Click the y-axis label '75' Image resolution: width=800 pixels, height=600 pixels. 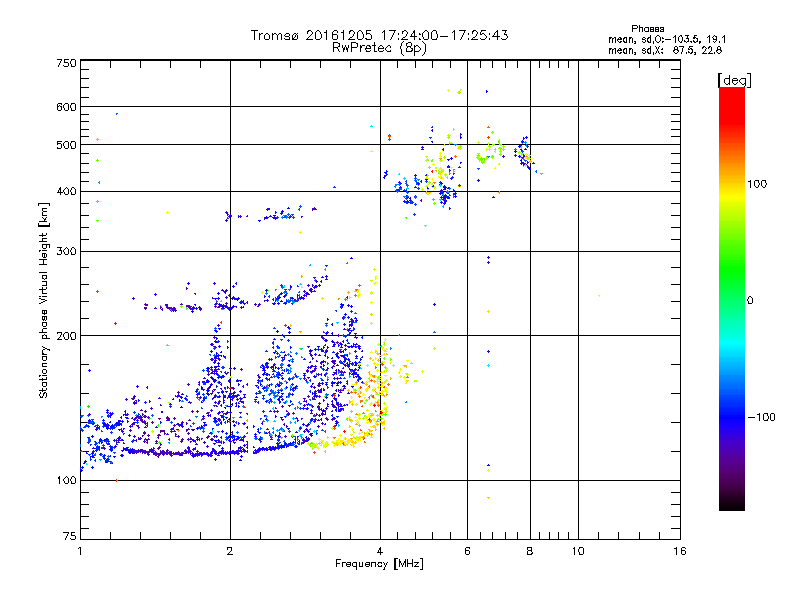tap(70, 536)
